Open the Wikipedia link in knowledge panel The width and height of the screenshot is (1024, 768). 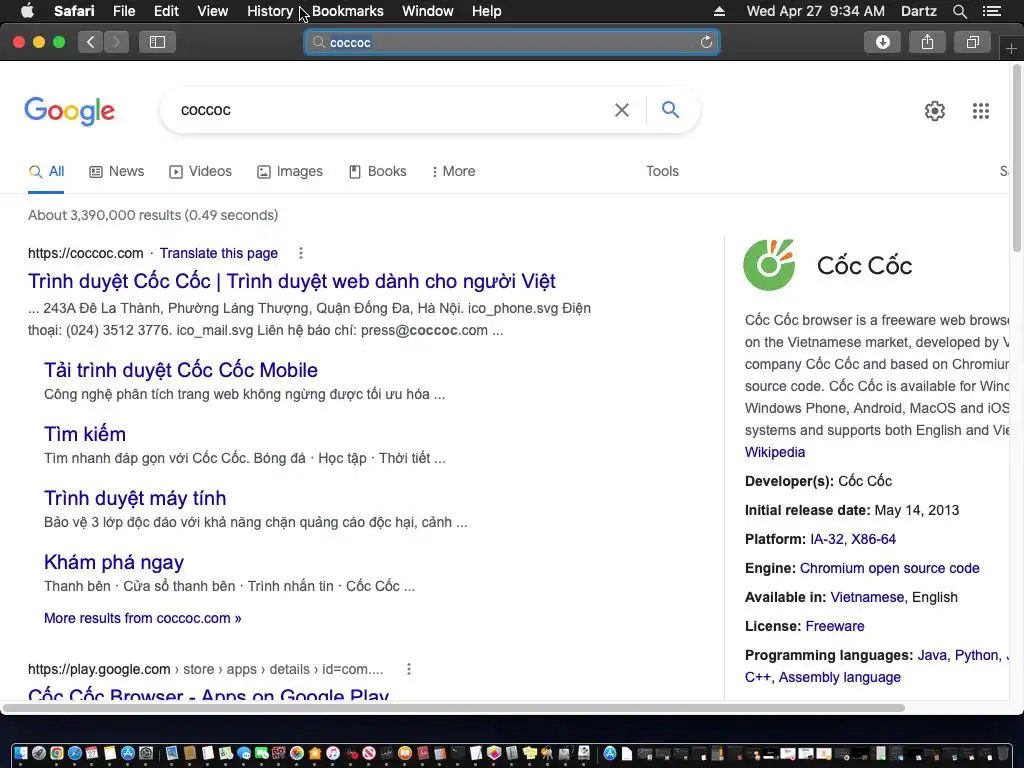775,453
